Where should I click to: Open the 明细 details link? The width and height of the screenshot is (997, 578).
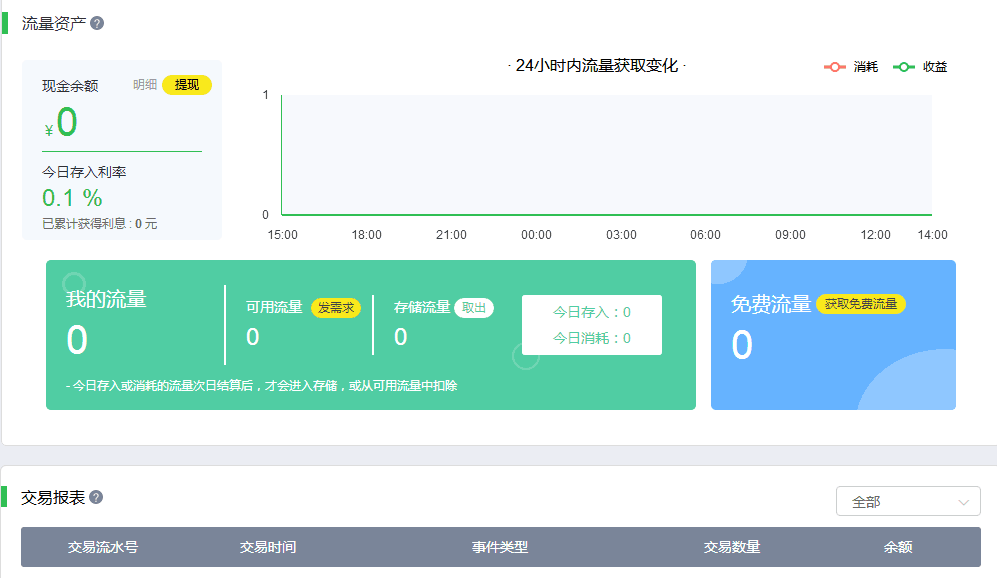[145, 85]
